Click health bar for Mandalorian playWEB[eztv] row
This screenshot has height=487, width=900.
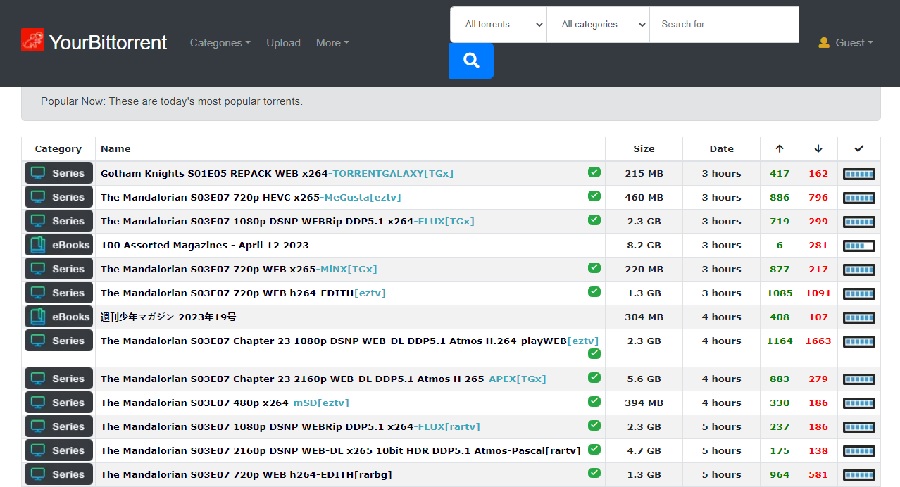[x=859, y=342]
